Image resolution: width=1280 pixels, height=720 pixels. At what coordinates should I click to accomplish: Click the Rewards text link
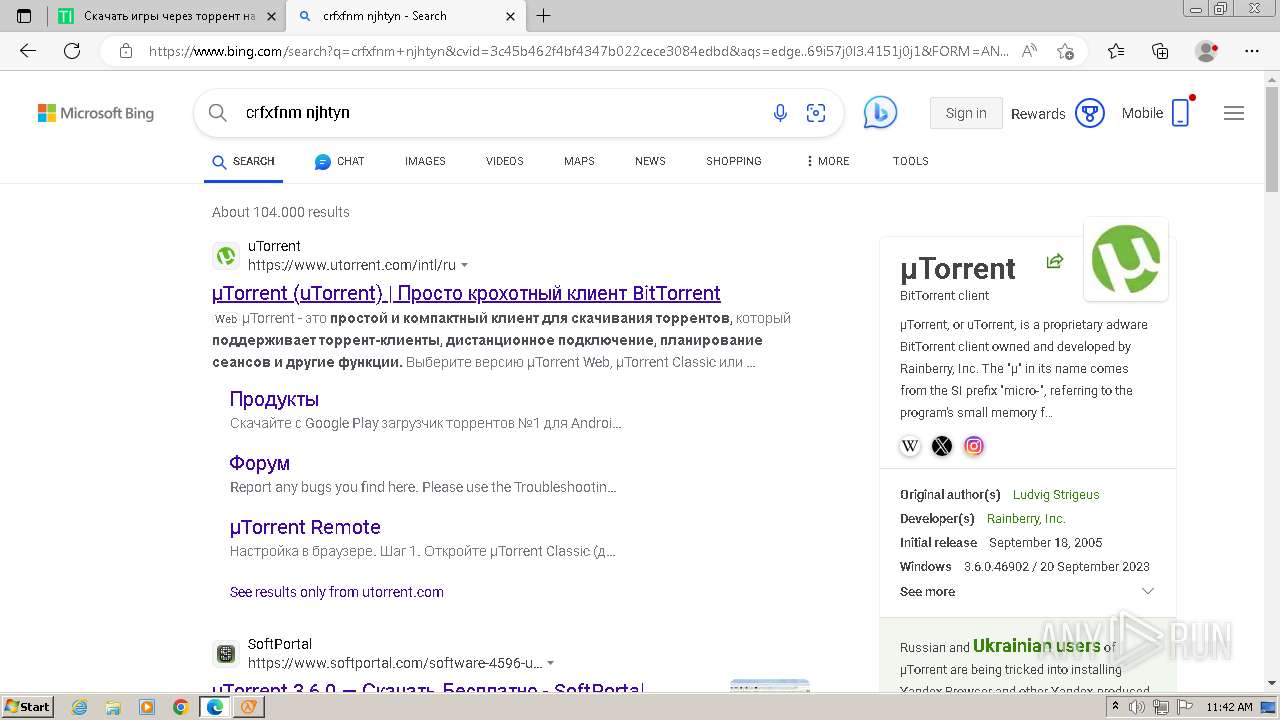[1038, 114]
